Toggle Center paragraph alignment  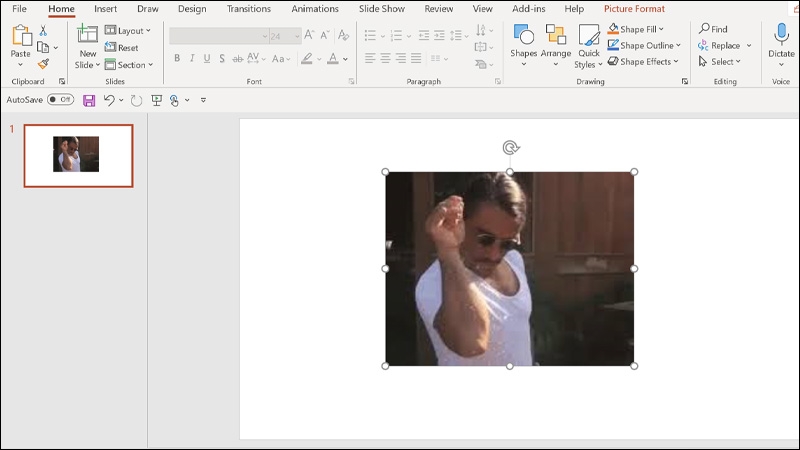pos(386,58)
